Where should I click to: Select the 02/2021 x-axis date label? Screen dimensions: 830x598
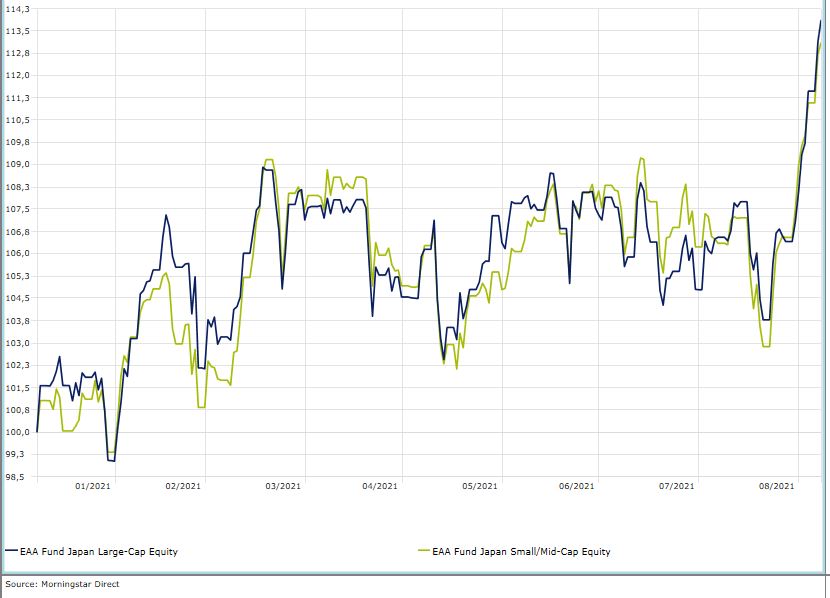click(x=184, y=486)
